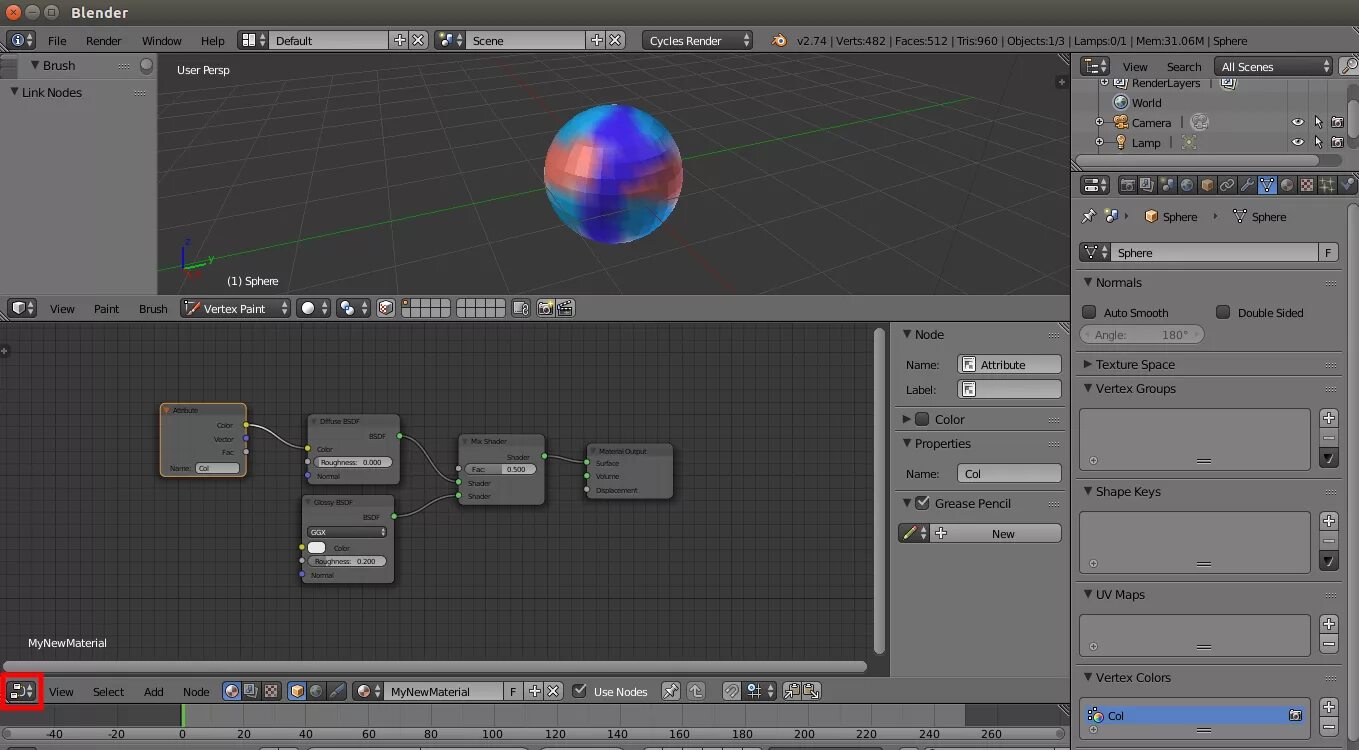
Task: Click the Texture checkerboard properties icon
Action: click(x=1307, y=185)
